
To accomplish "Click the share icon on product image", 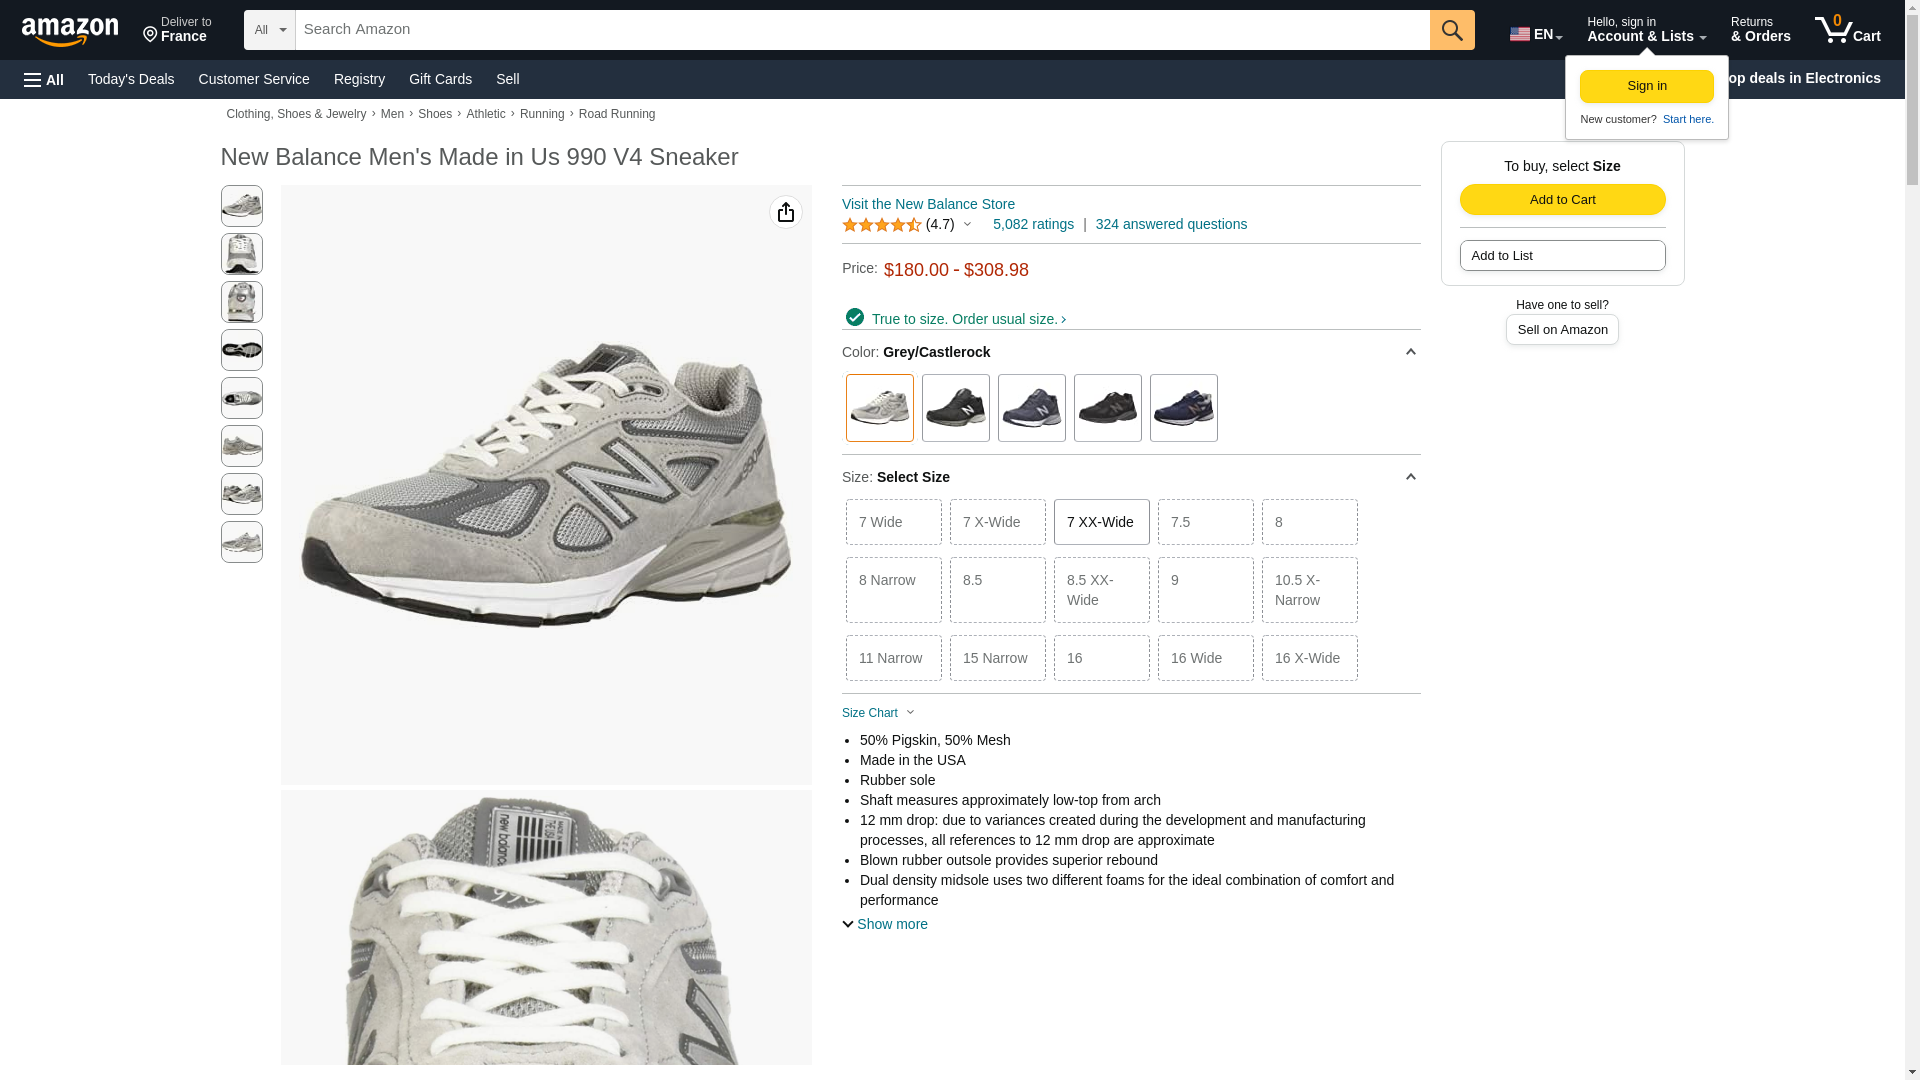I will tap(786, 212).
